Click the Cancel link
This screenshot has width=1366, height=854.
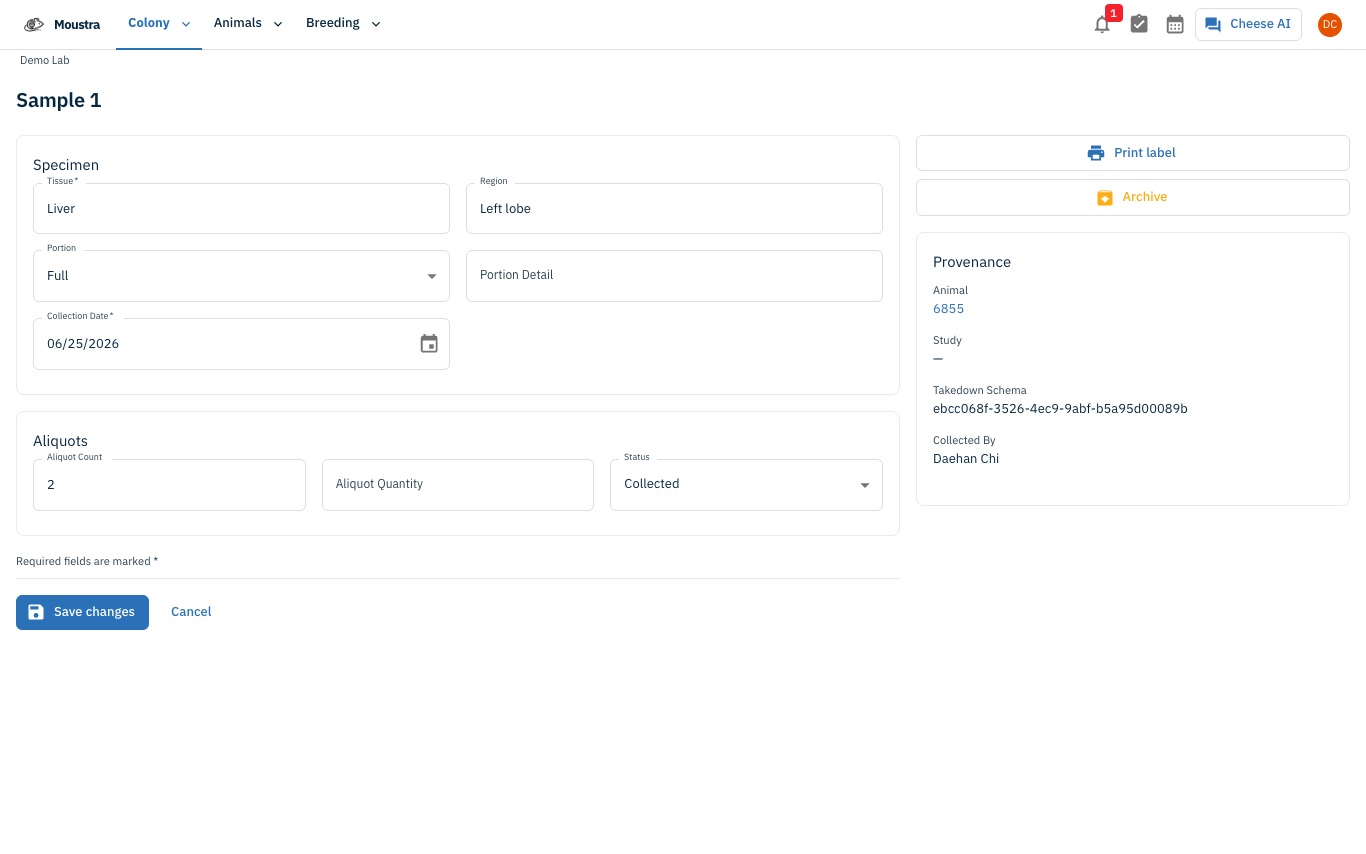[191, 612]
